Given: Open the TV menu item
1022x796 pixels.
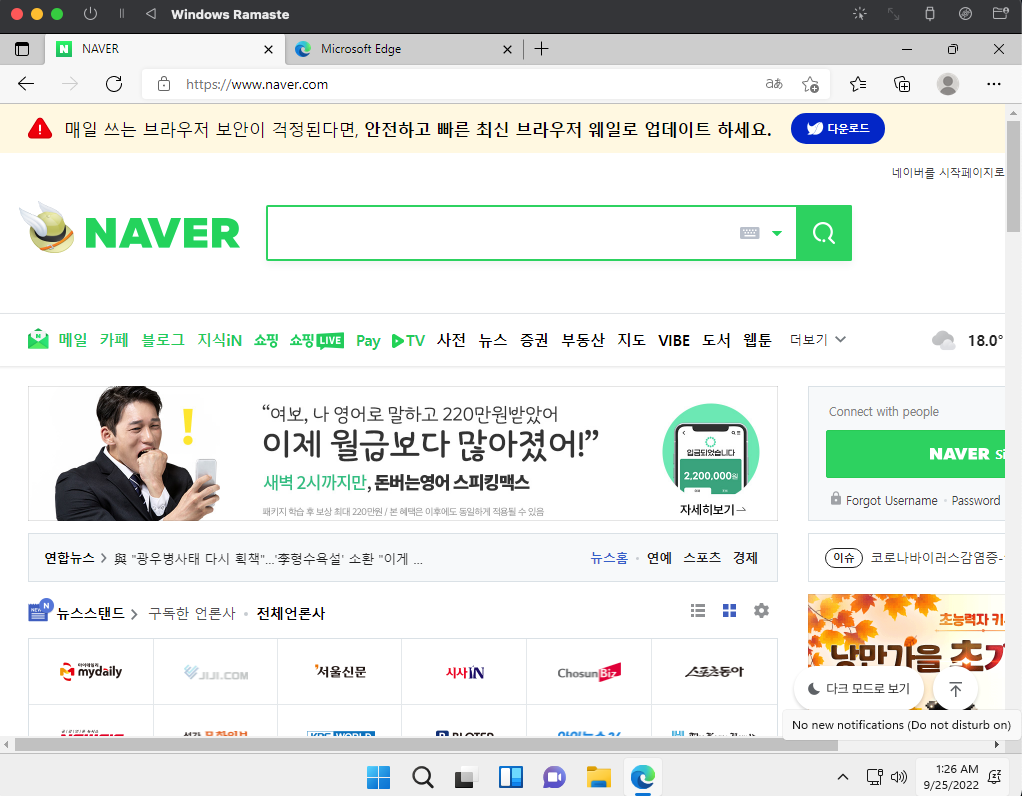Looking at the screenshot, I should point(408,340).
